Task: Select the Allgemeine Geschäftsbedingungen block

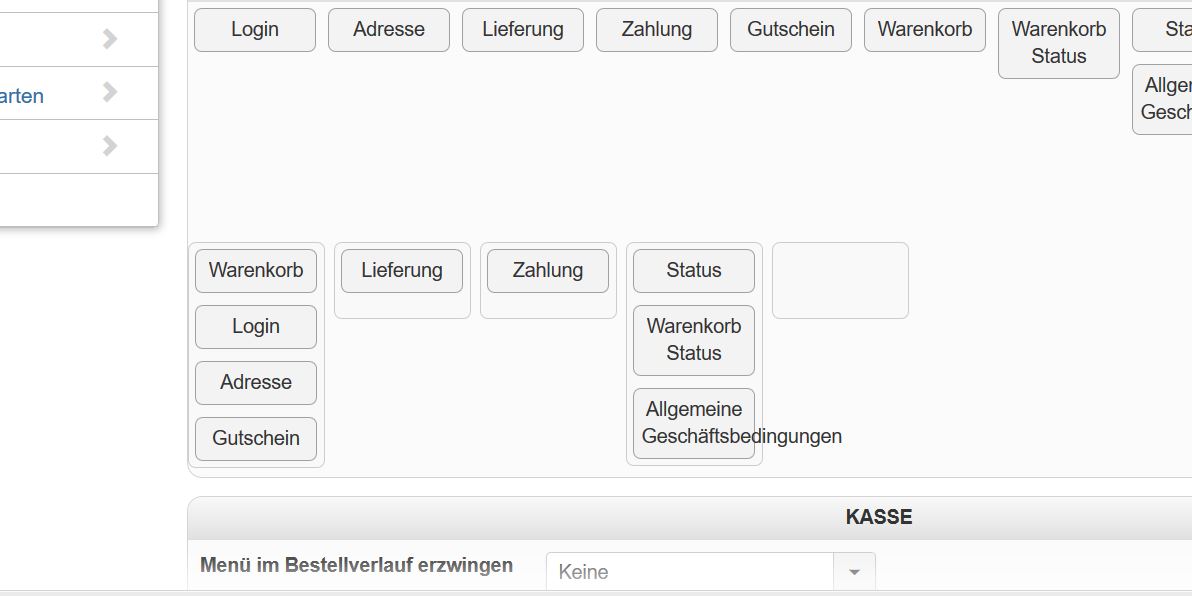Action: click(694, 423)
